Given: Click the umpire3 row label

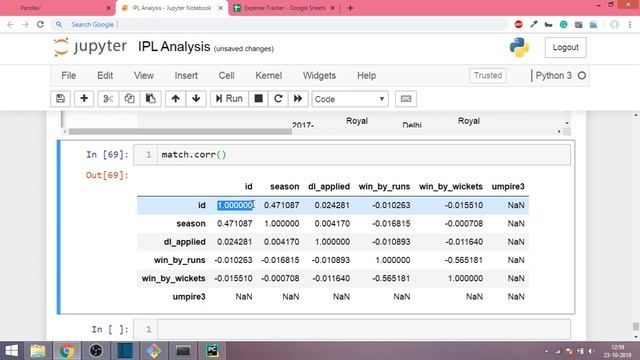Looking at the screenshot, I should pyautogui.click(x=189, y=297).
